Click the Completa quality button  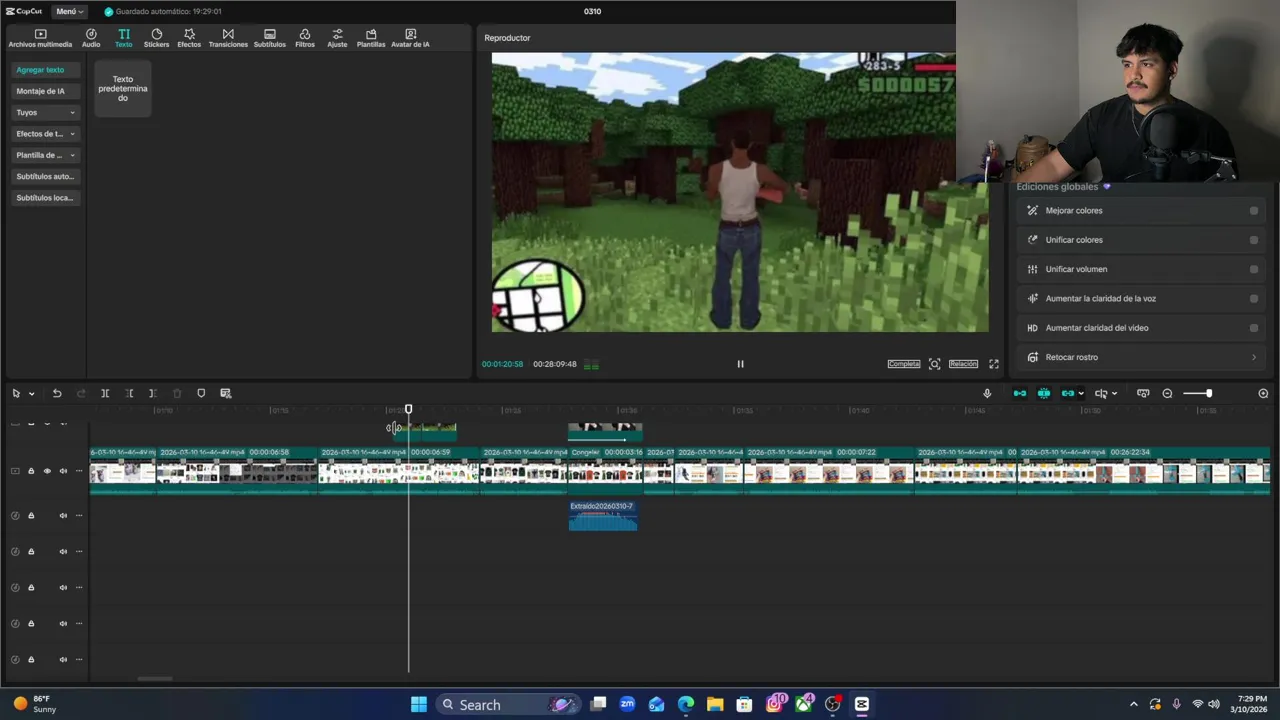click(903, 364)
